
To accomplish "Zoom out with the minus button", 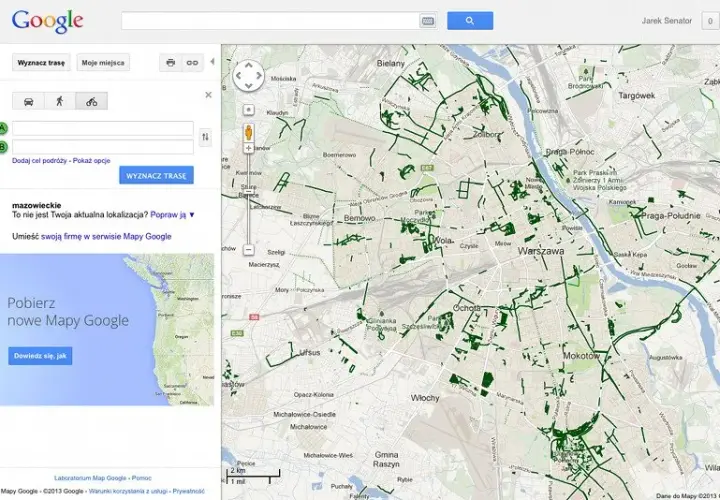I will 248,250.
